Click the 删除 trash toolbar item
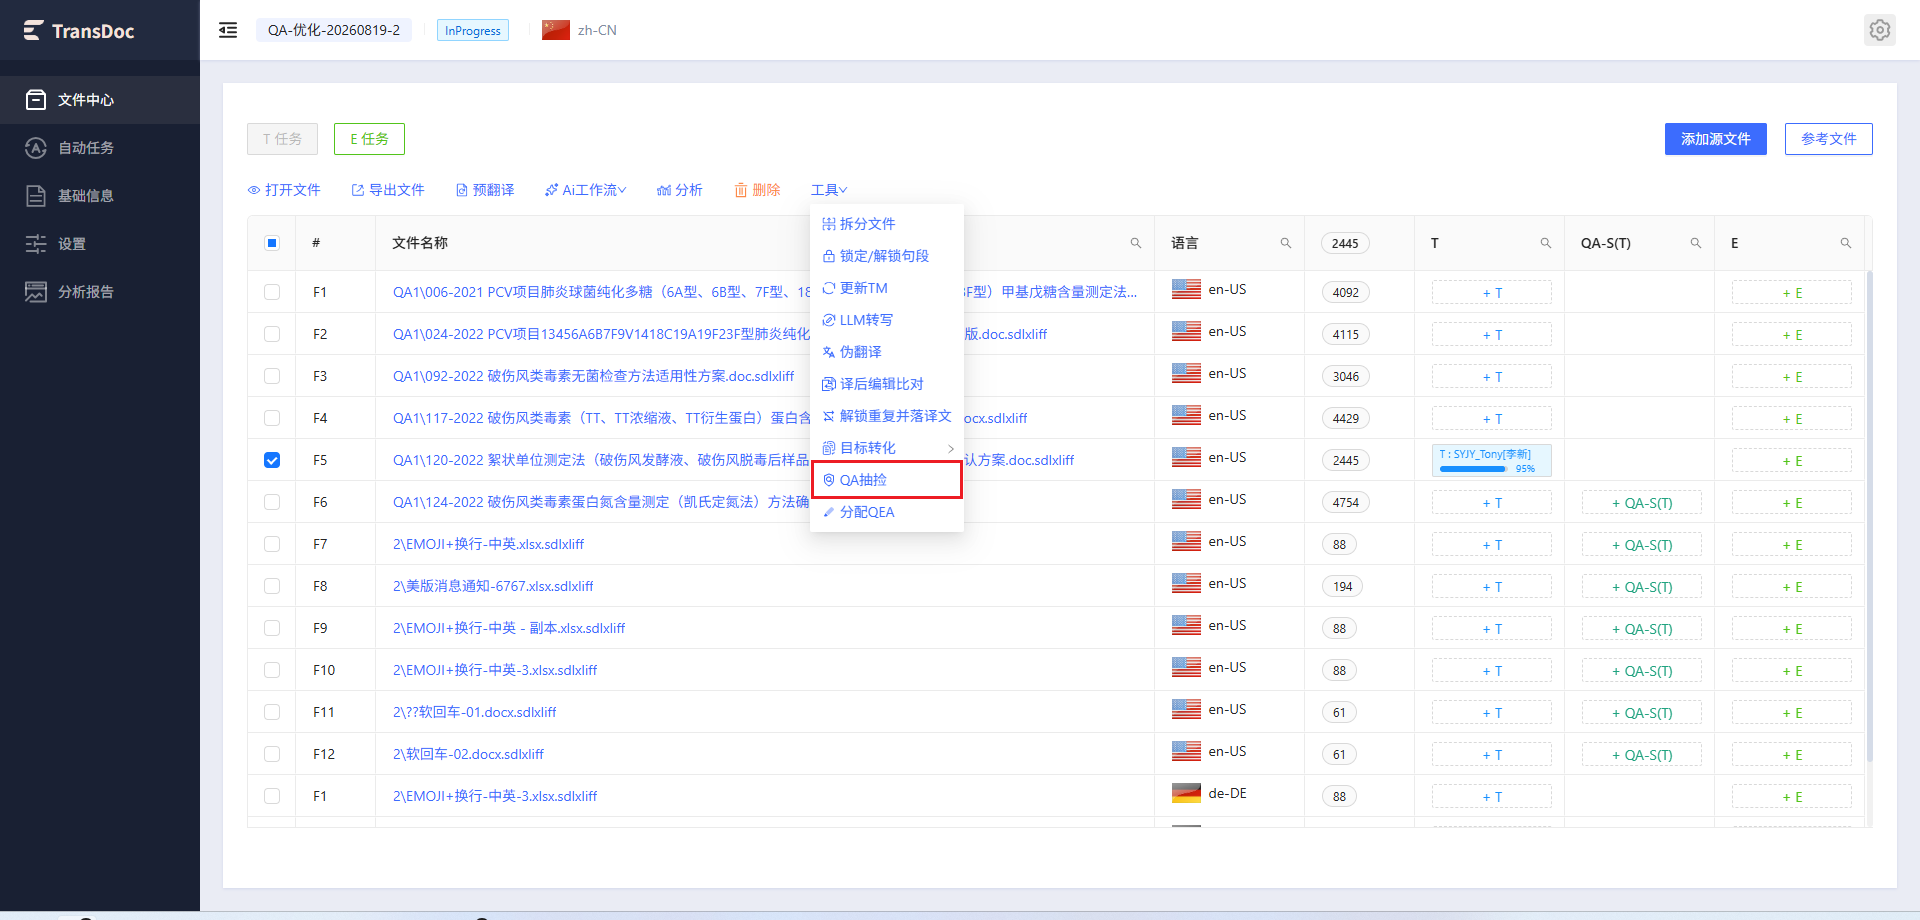The image size is (1920, 920). pyautogui.click(x=757, y=190)
